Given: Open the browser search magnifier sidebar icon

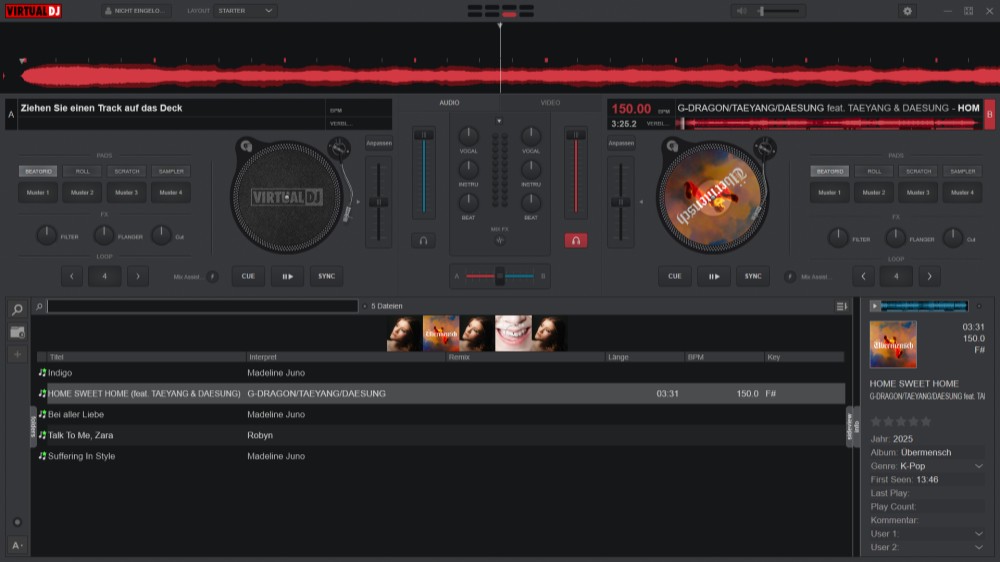Looking at the screenshot, I should click(x=17, y=309).
